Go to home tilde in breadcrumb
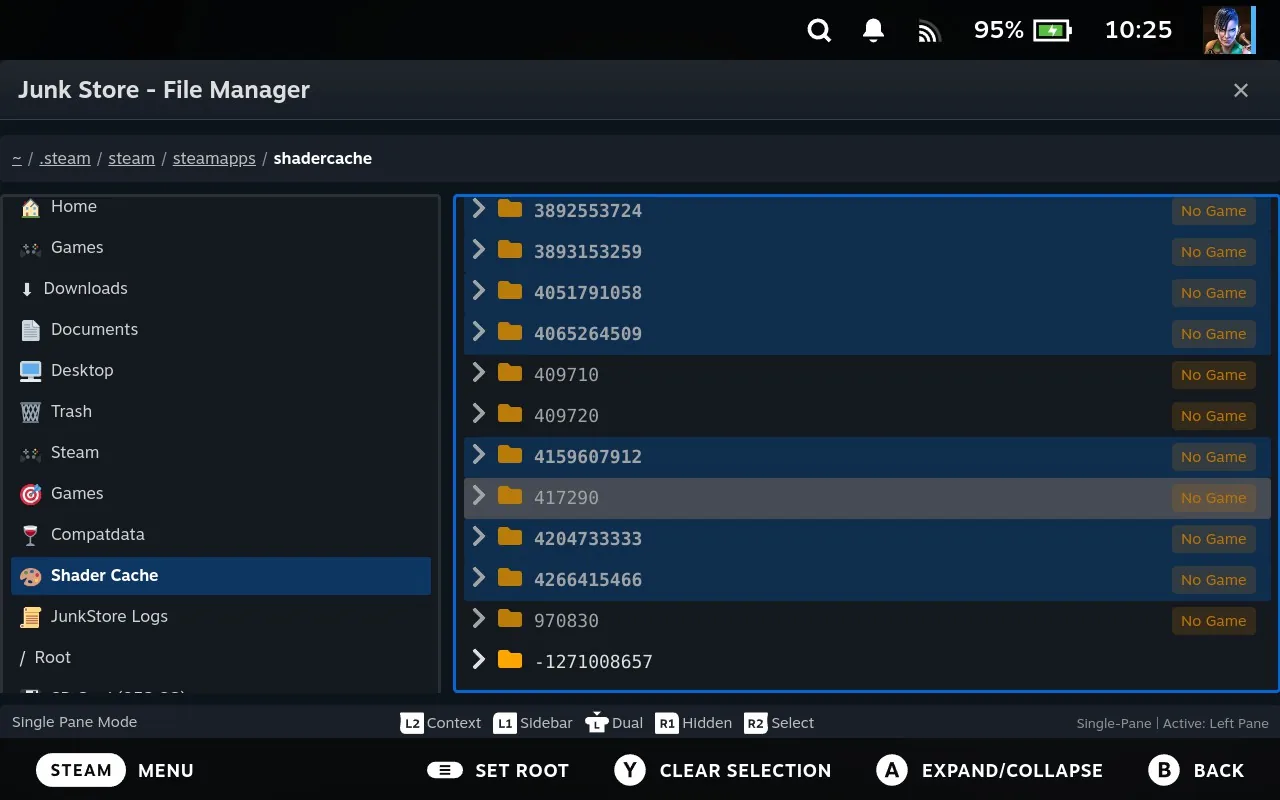The height and width of the screenshot is (800, 1280). (x=17, y=158)
